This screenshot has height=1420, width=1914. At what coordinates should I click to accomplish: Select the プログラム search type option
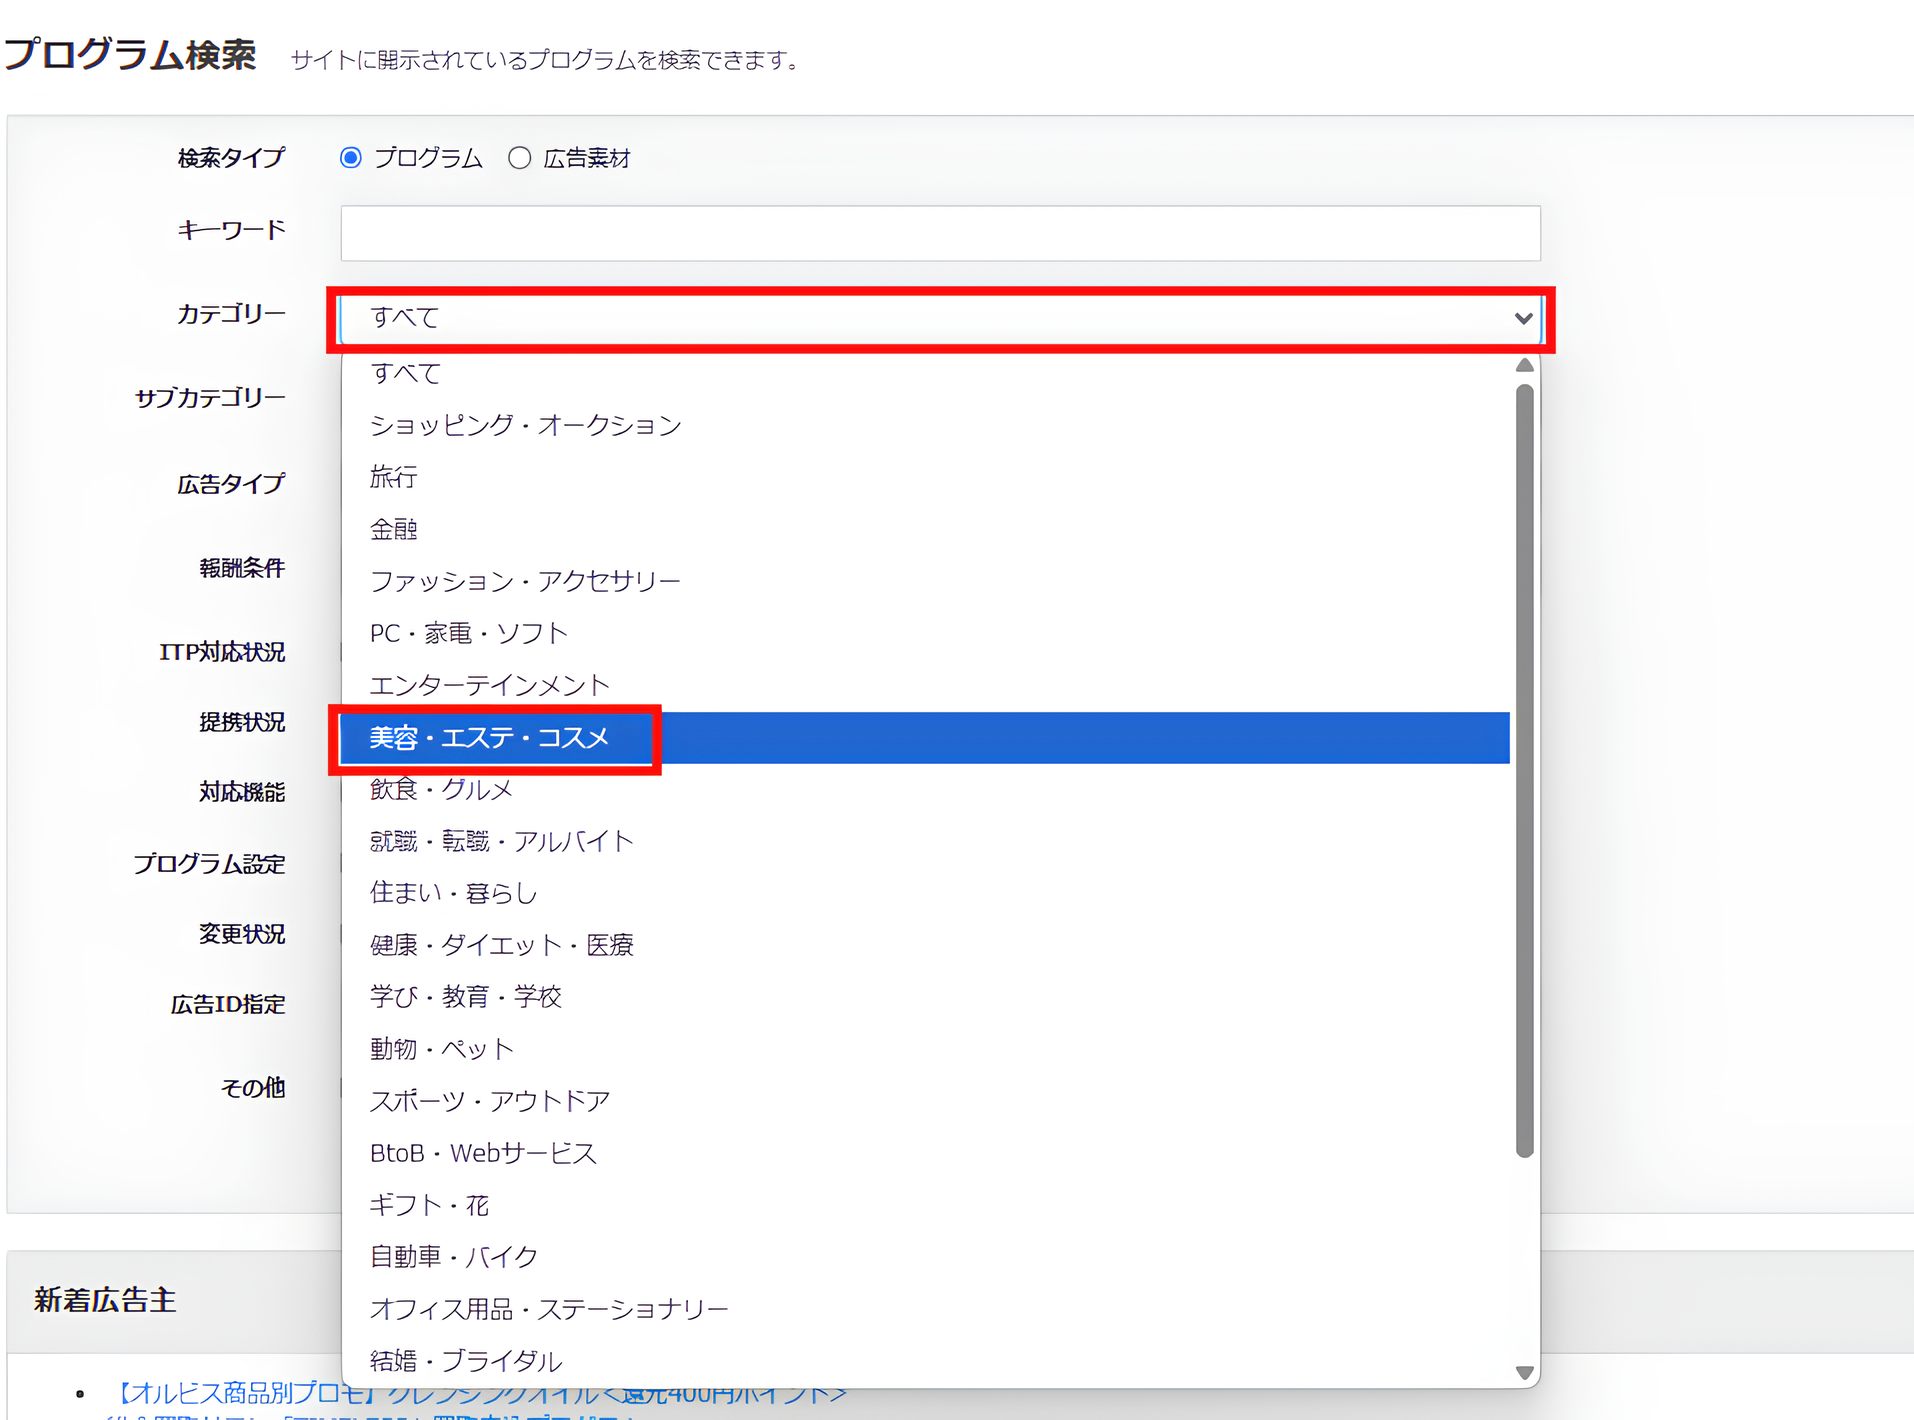pyautogui.click(x=350, y=157)
